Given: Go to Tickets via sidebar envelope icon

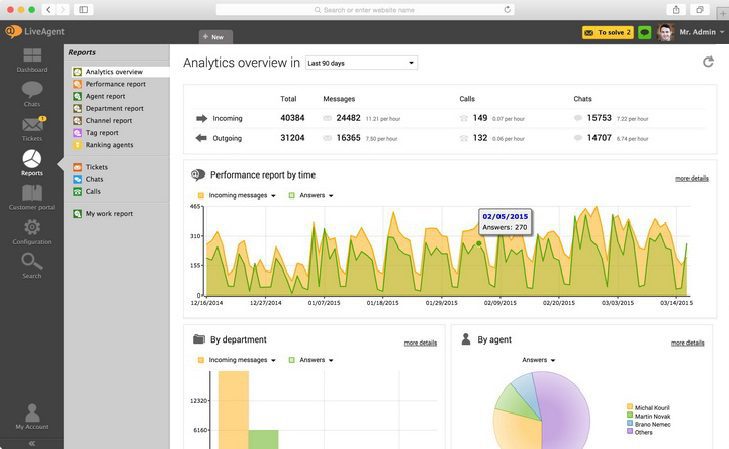Looking at the screenshot, I should click(x=32, y=128).
